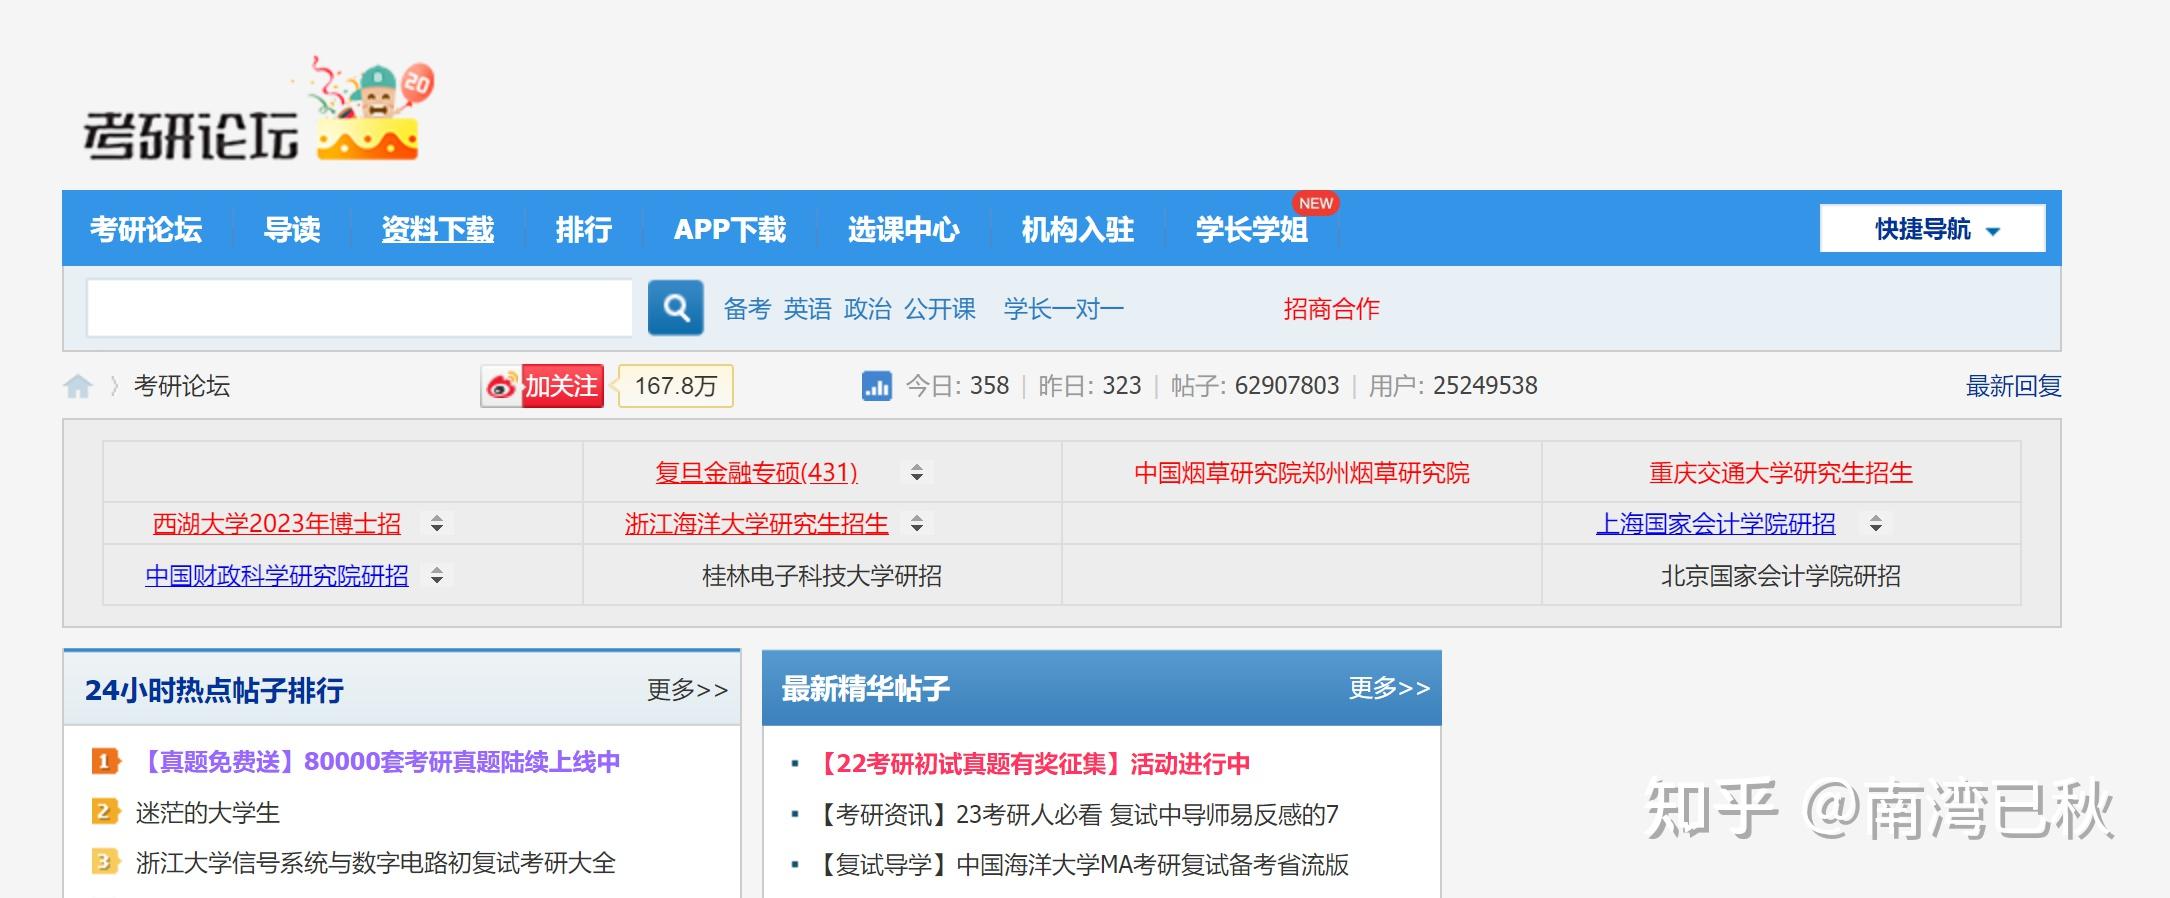Open the 选课中心 nav item
This screenshot has width=2170, height=898.
(904, 229)
